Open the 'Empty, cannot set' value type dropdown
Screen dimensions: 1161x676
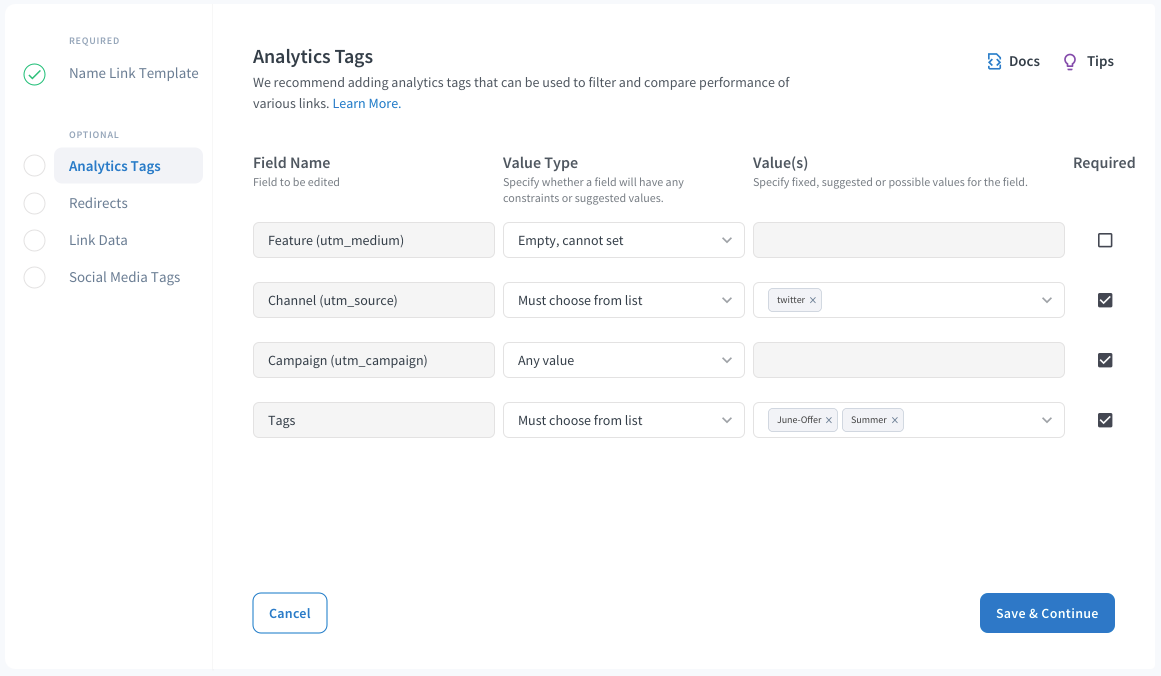623,240
